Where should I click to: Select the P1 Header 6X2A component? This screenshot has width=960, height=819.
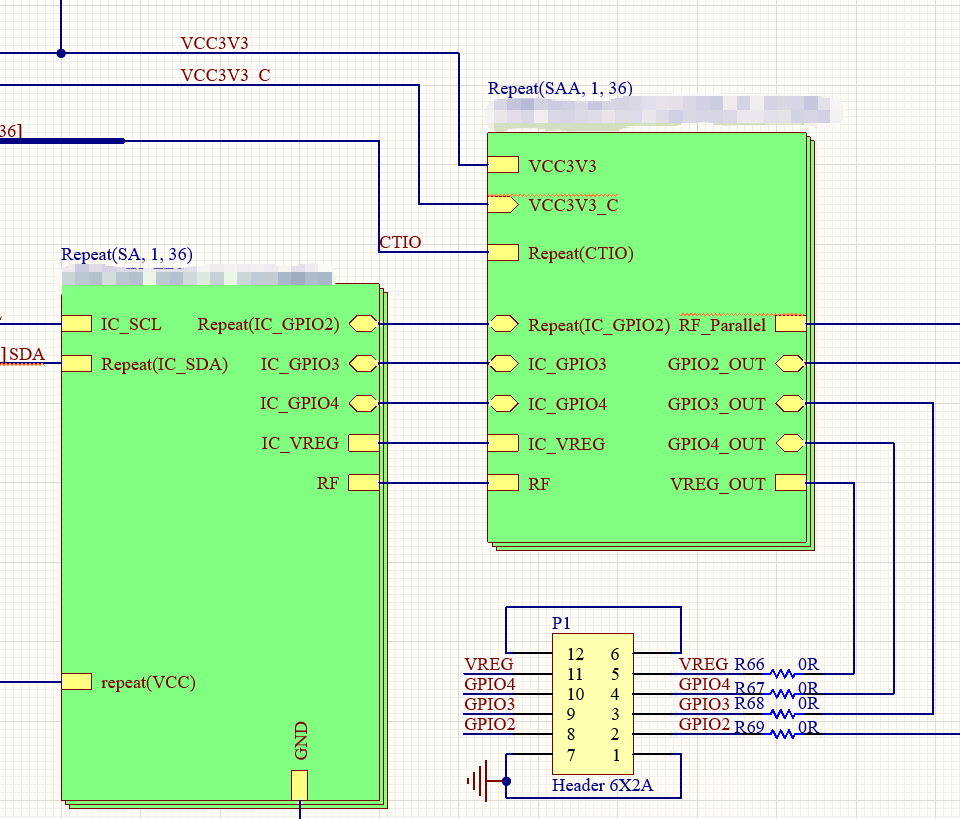click(x=593, y=704)
